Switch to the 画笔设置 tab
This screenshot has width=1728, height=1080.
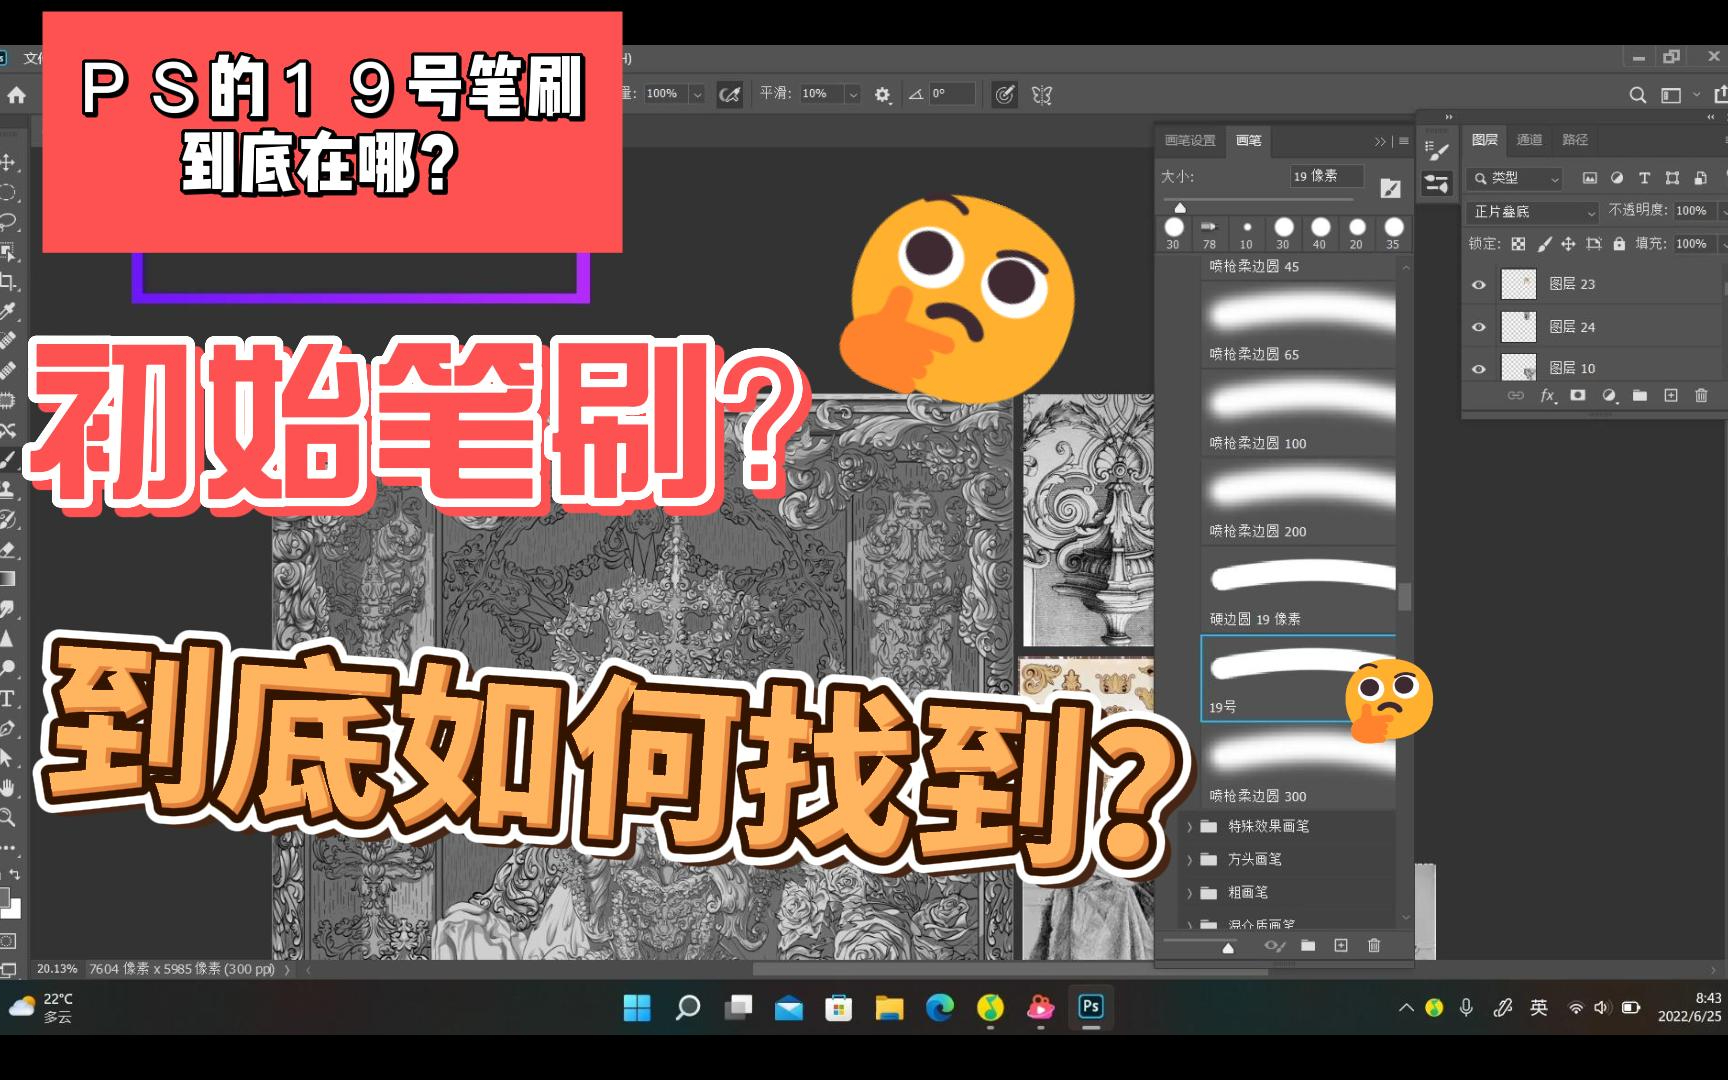[1190, 141]
